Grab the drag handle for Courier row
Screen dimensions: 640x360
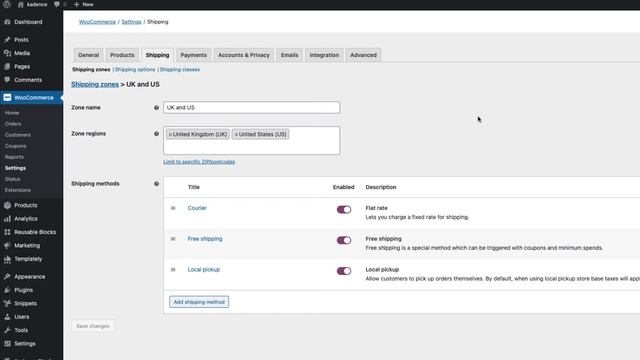coord(173,208)
